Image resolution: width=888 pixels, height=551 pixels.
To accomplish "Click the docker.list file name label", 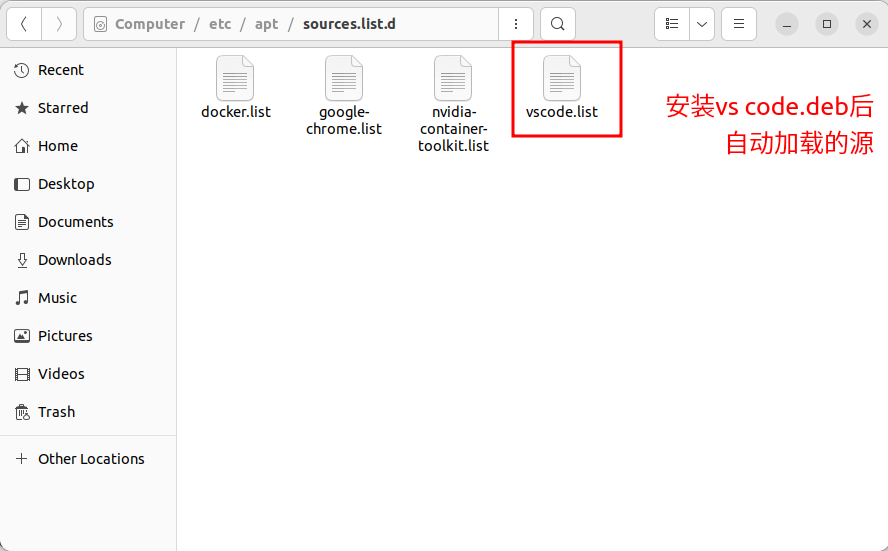I will 236,112.
